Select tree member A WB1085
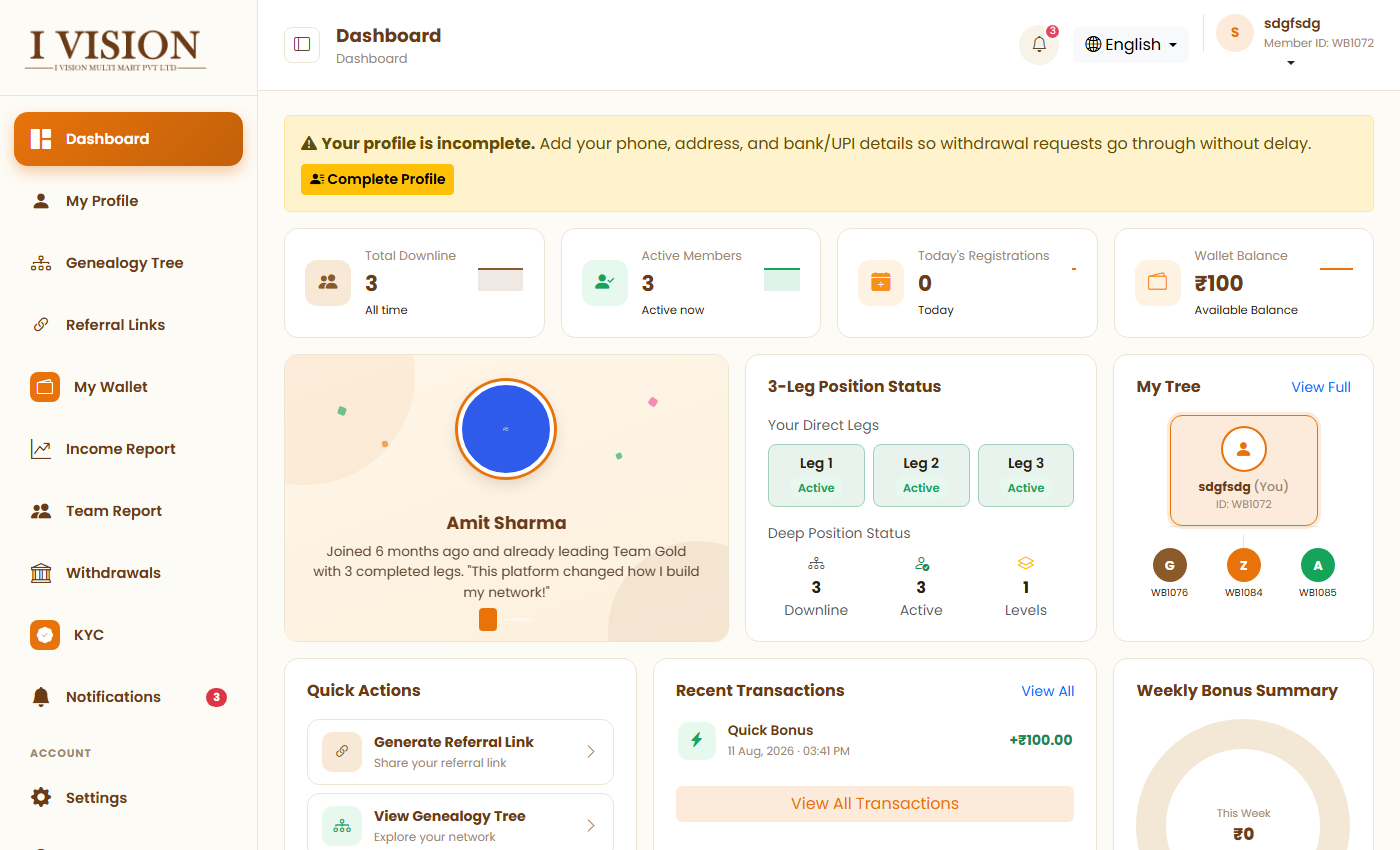This screenshot has height=850, width=1400. coord(1318,565)
